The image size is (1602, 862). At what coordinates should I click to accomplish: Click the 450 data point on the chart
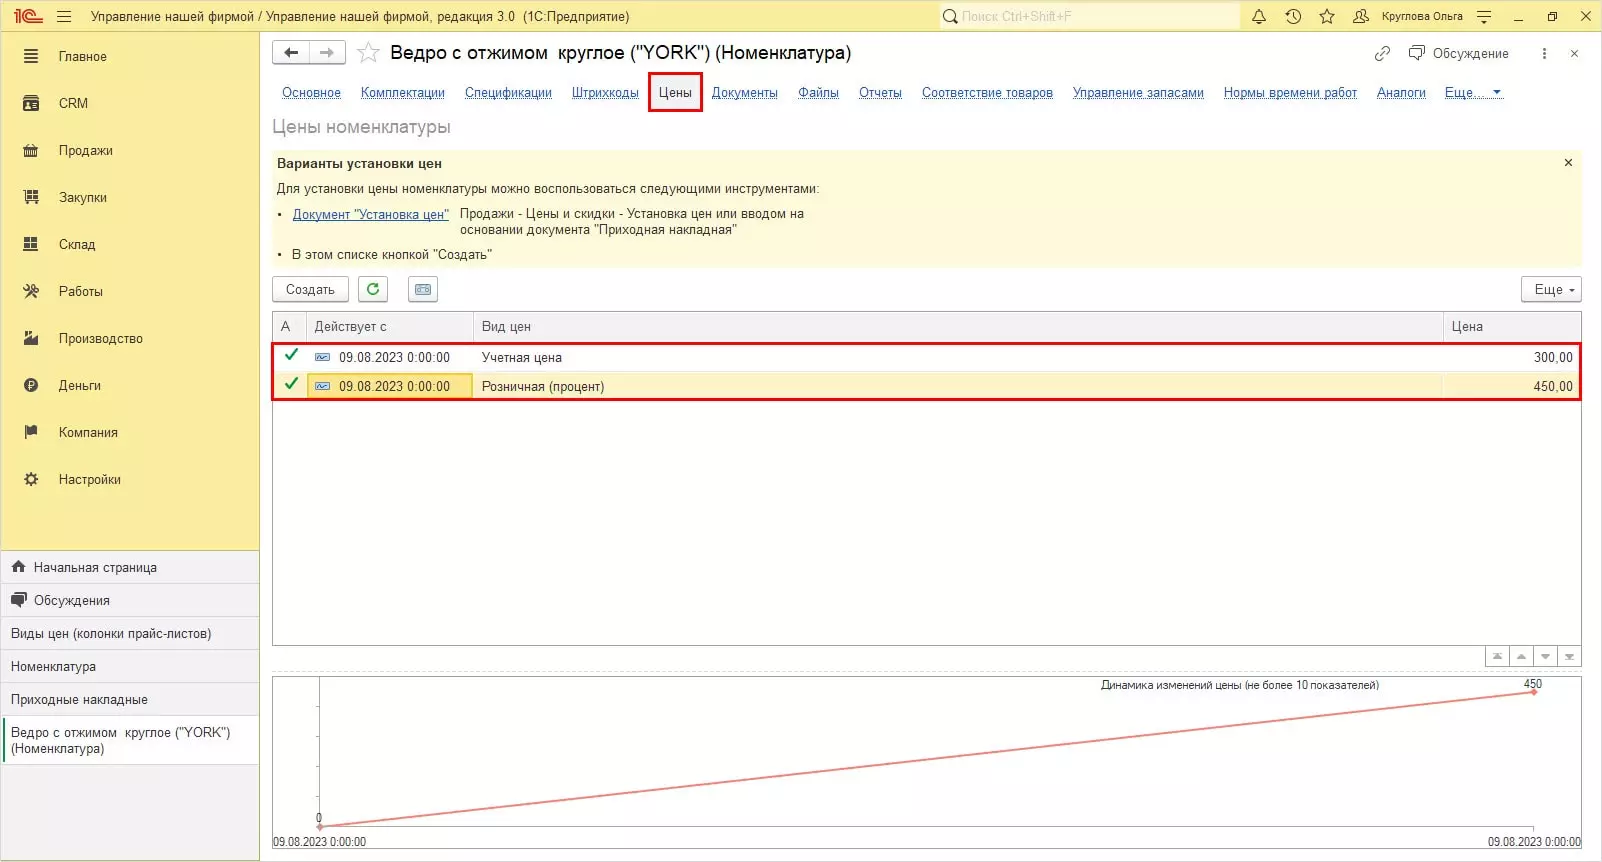1534,692
